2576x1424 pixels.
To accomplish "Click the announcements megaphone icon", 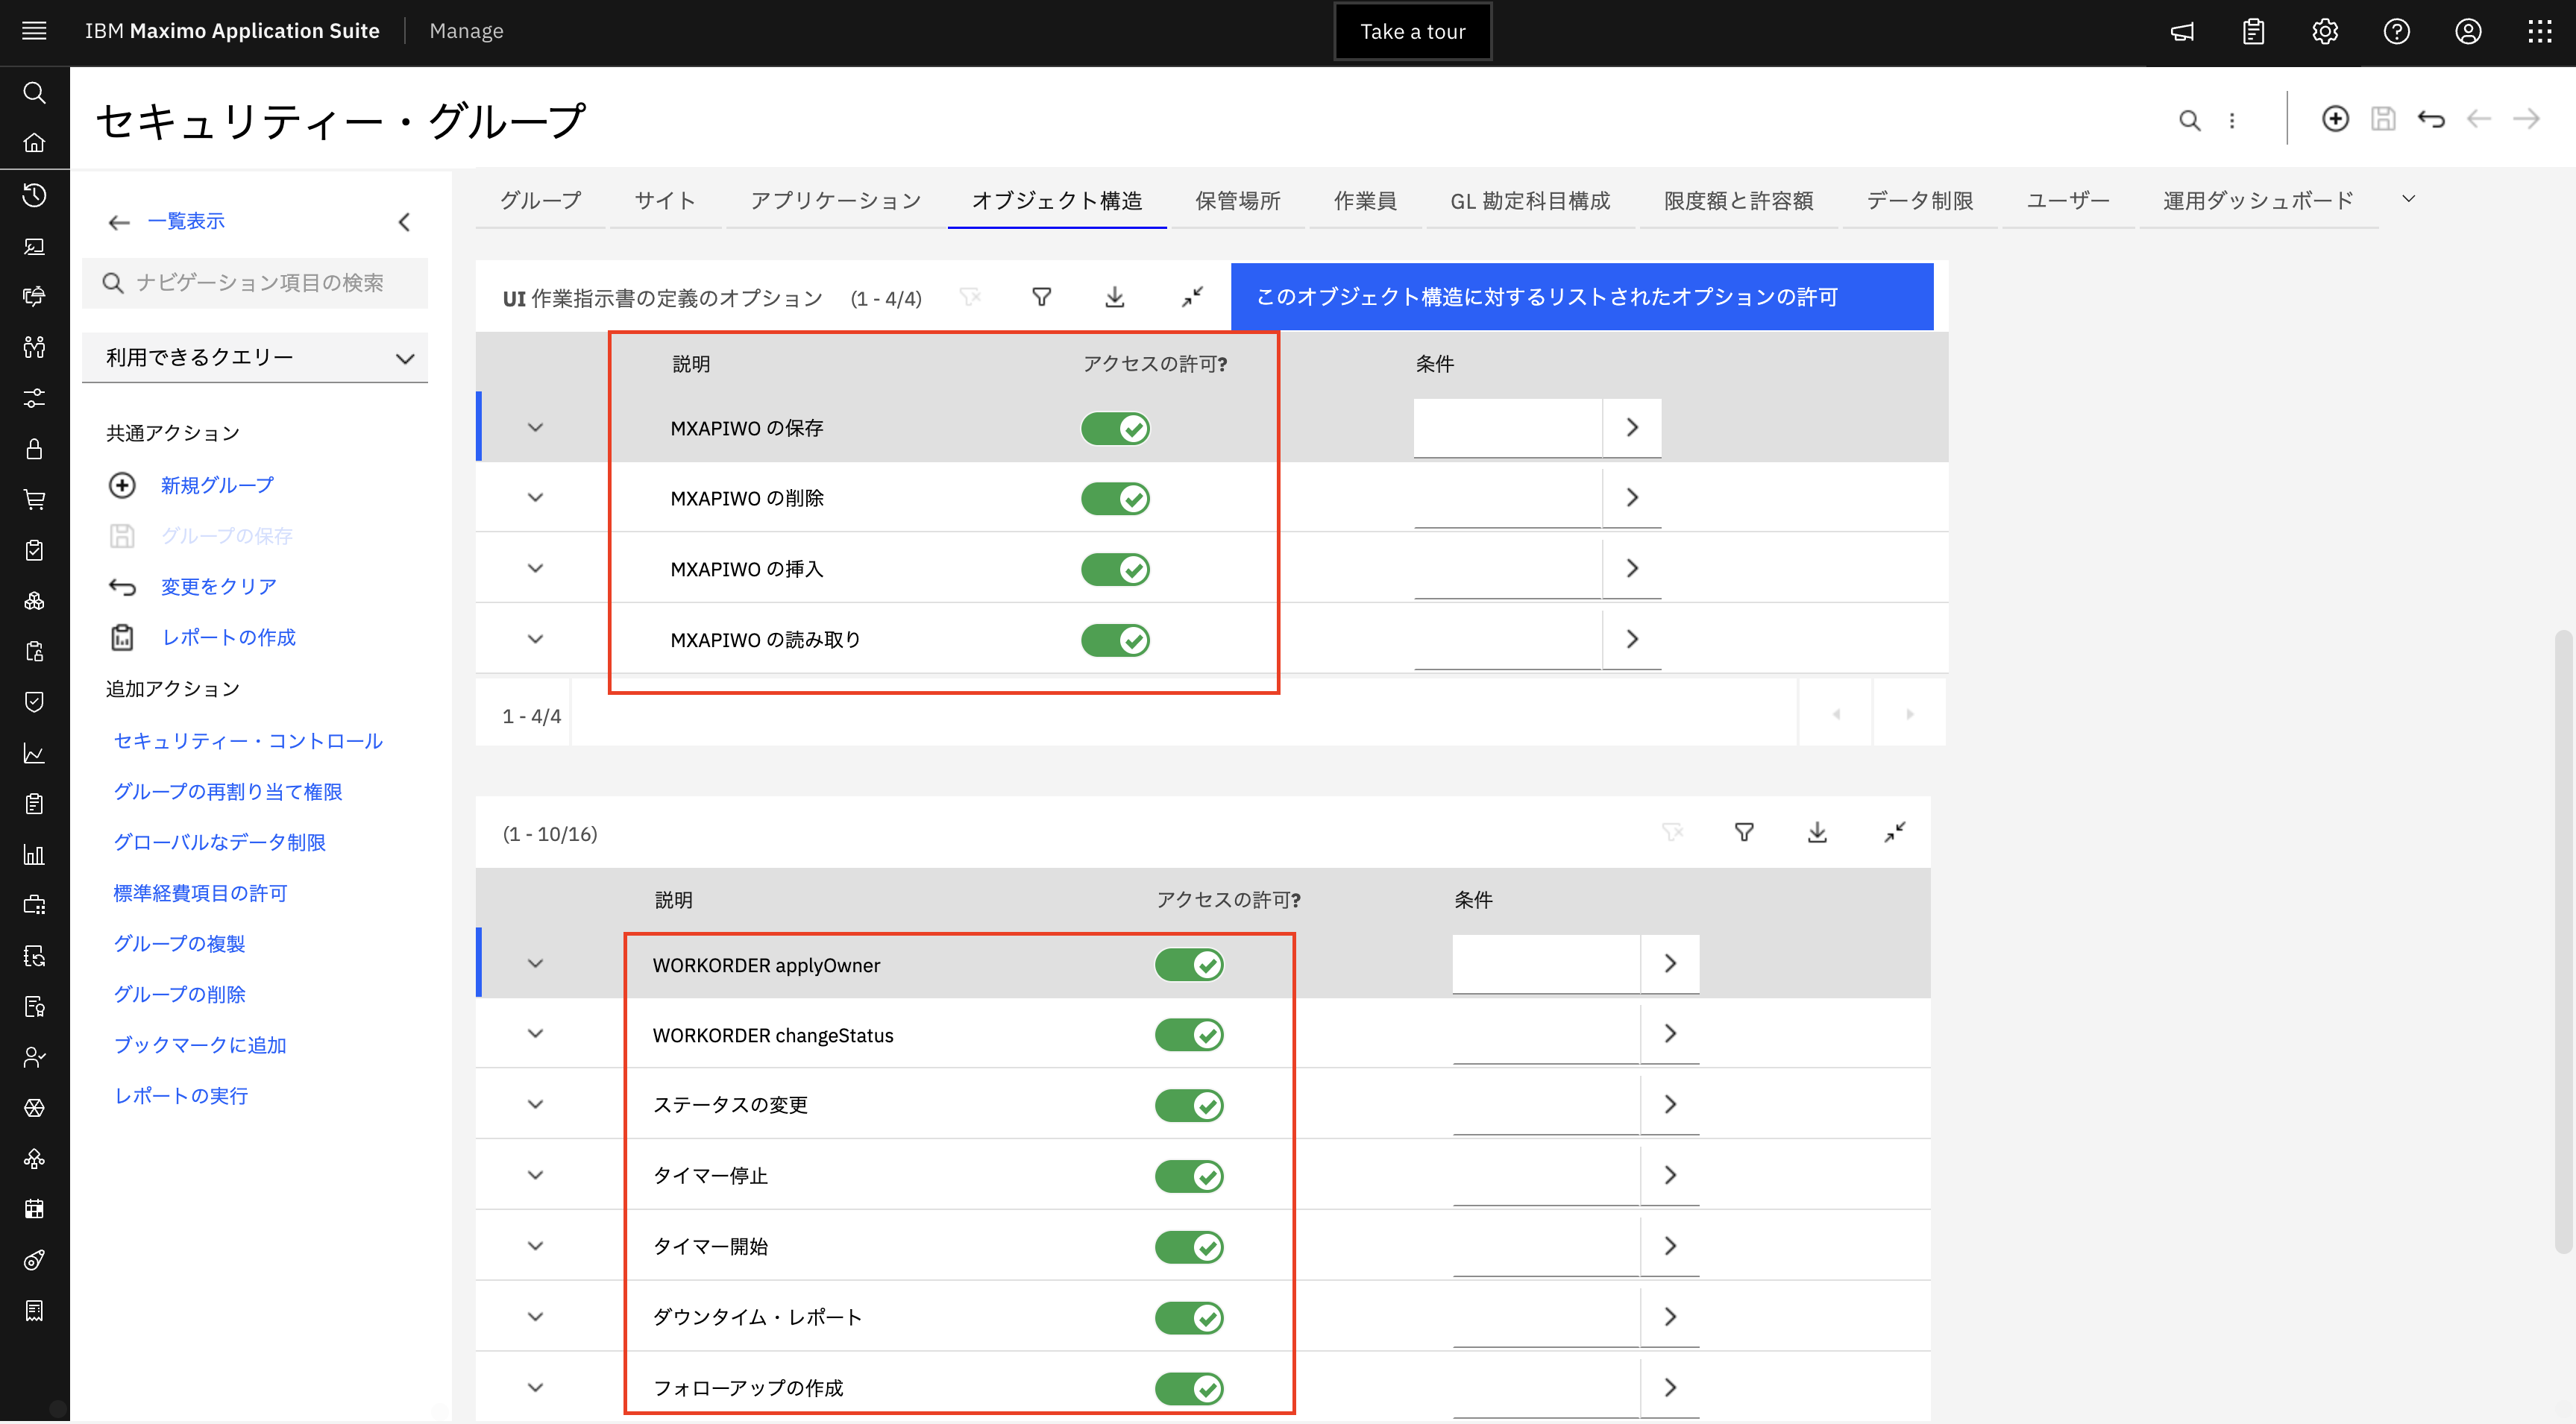I will [2182, 31].
